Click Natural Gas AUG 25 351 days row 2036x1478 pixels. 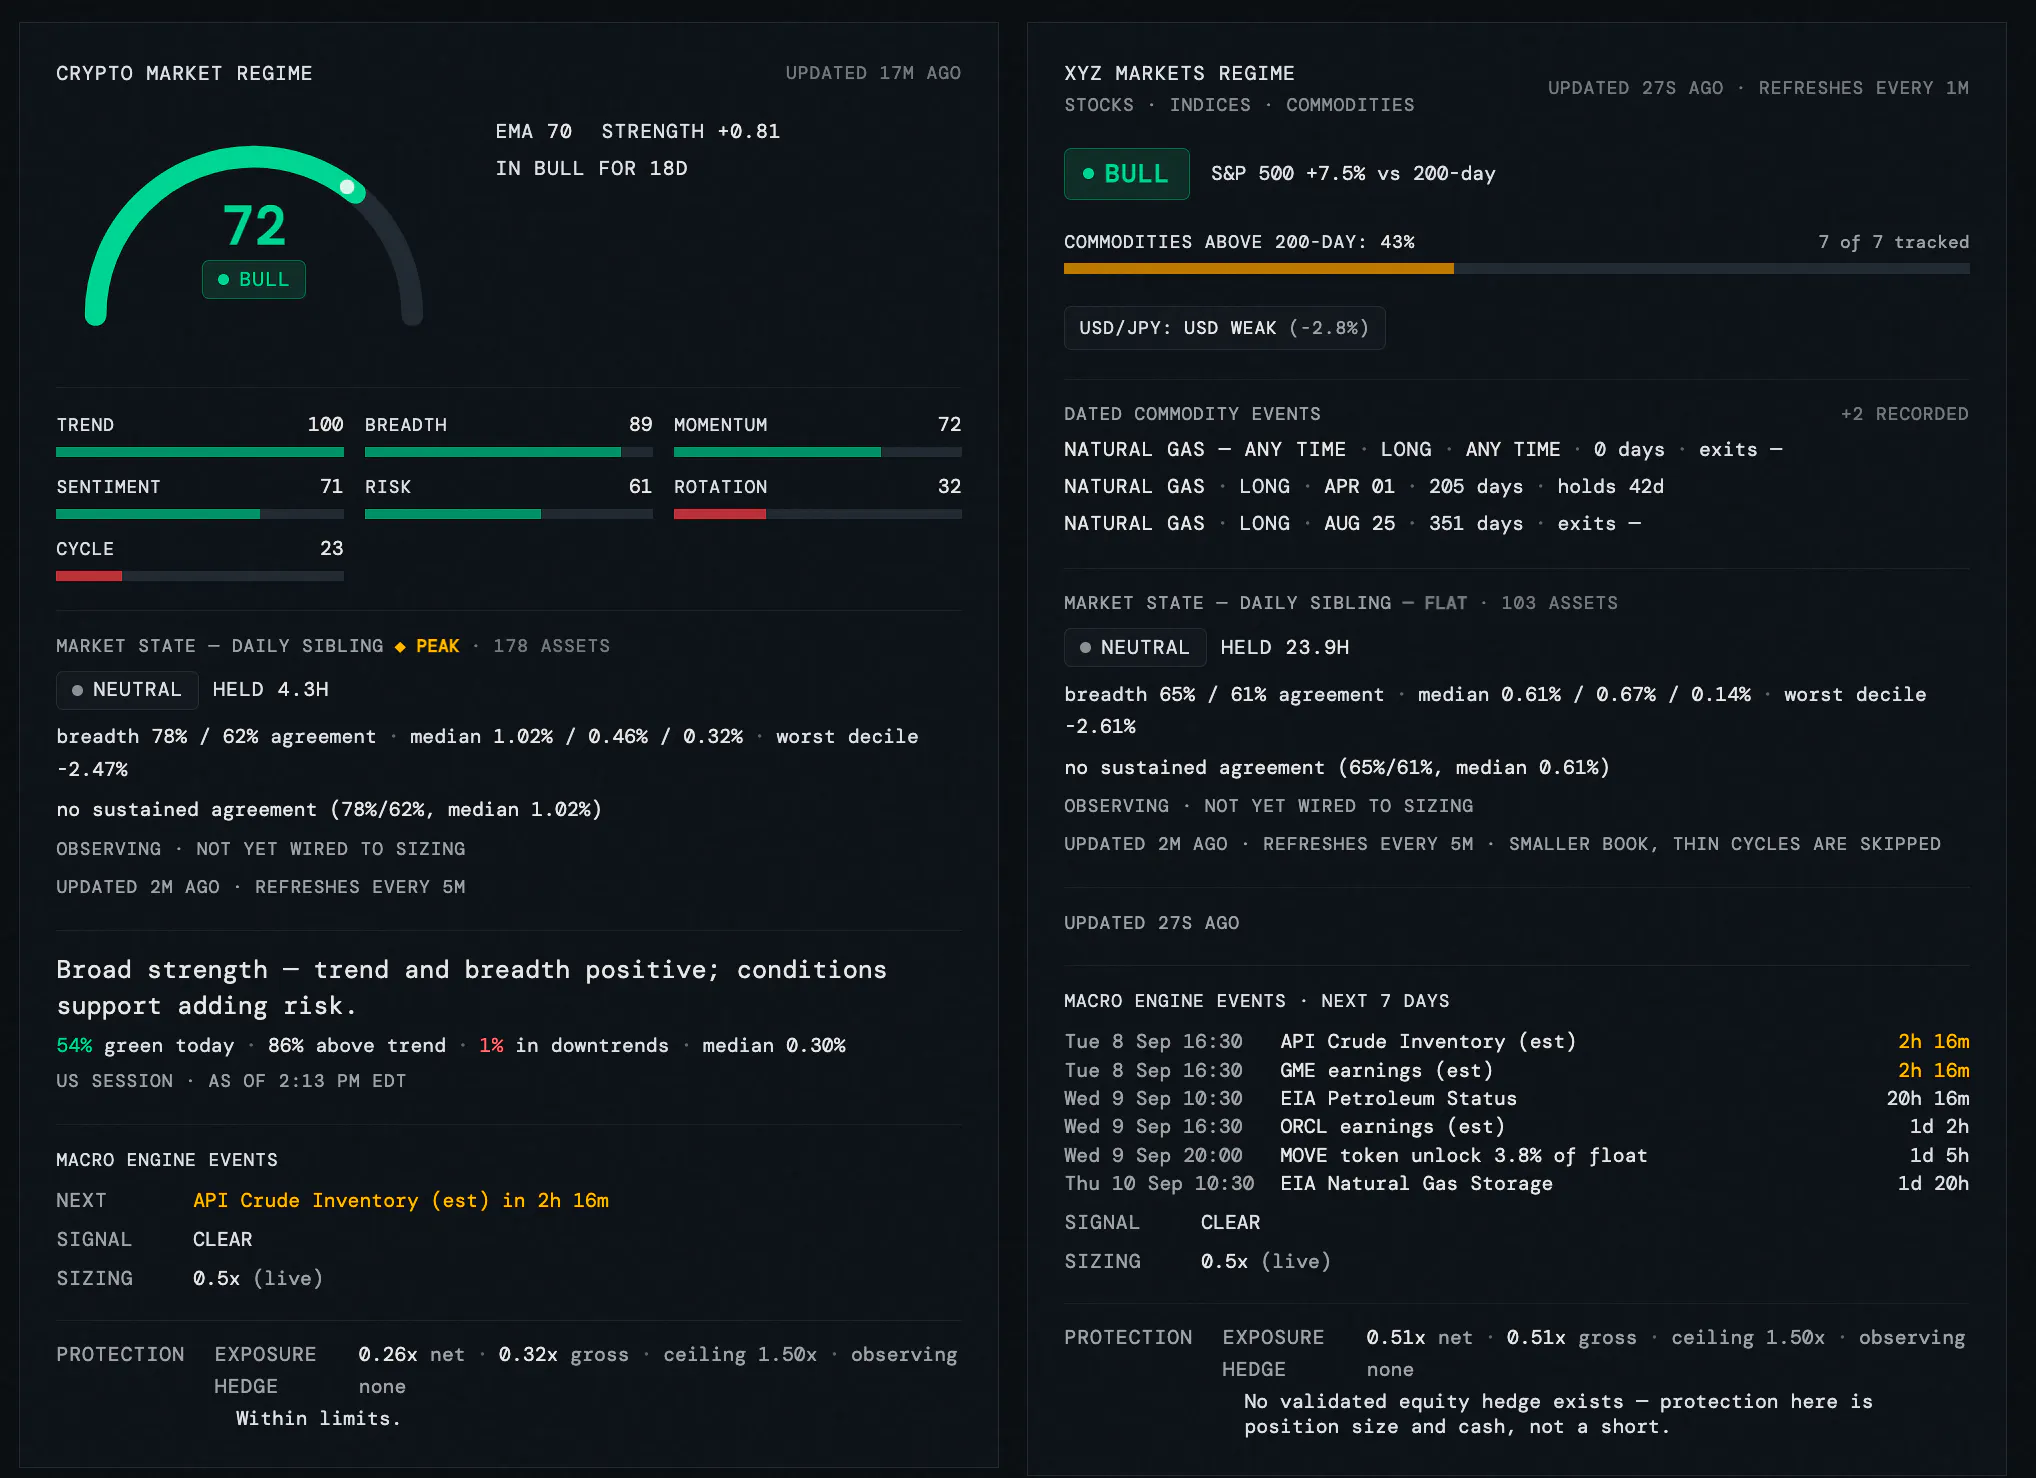pyautogui.click(x=1353, y=523)
